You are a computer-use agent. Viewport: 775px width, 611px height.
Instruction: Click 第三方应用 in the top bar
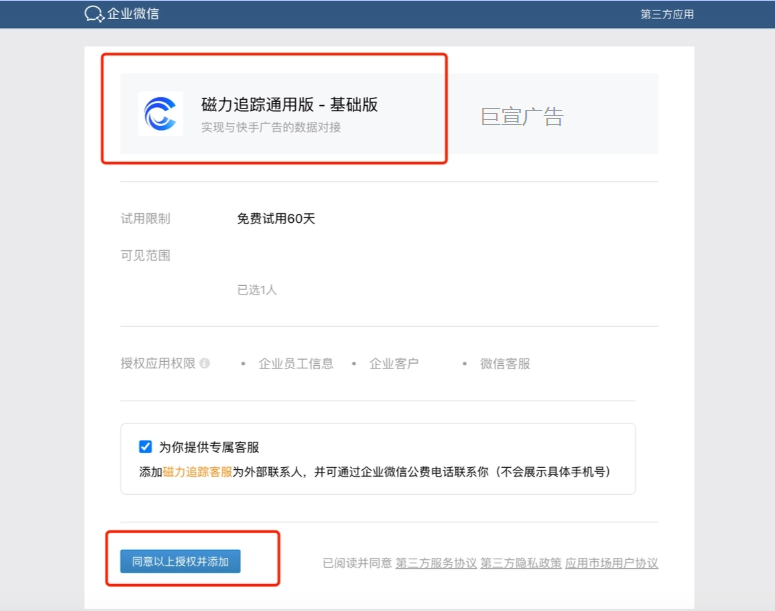click(667, 14)
